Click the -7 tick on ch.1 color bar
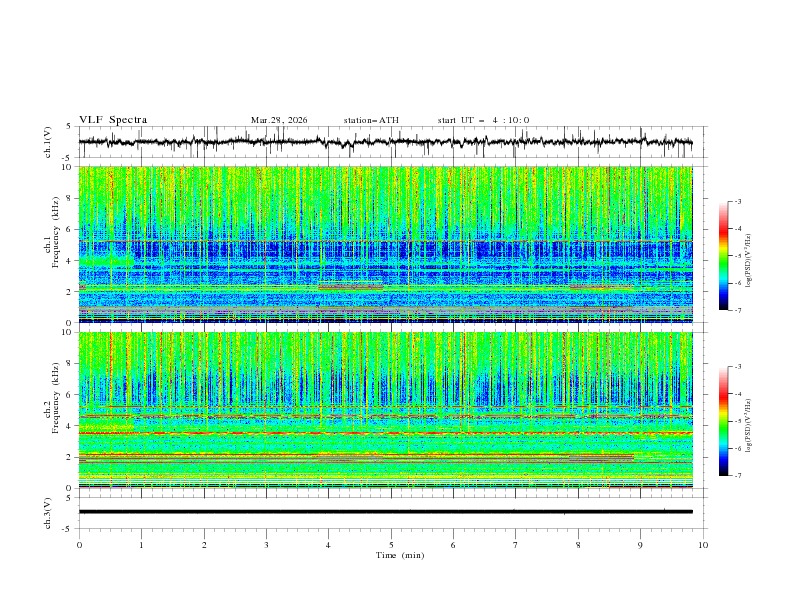792x612 pixels. point(737,310)
